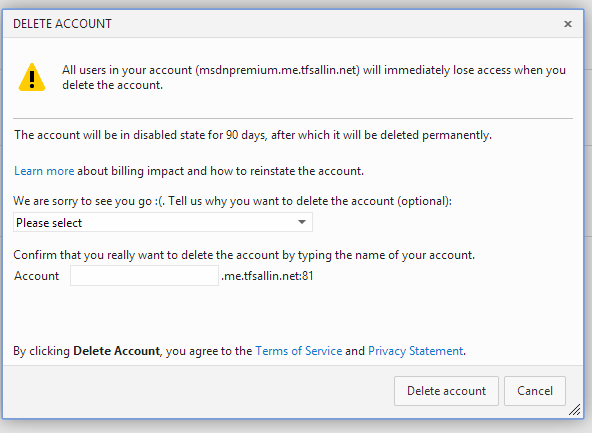Click the .me.tfsallin.net:81 domain suffix text

point(267,276)
